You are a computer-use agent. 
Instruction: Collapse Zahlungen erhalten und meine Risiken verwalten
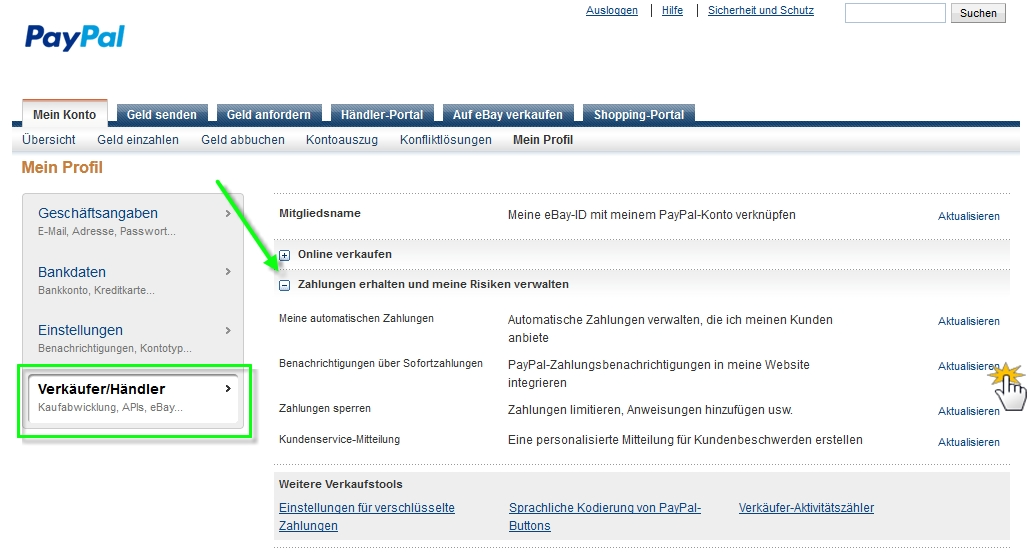[x=284, y=285]
